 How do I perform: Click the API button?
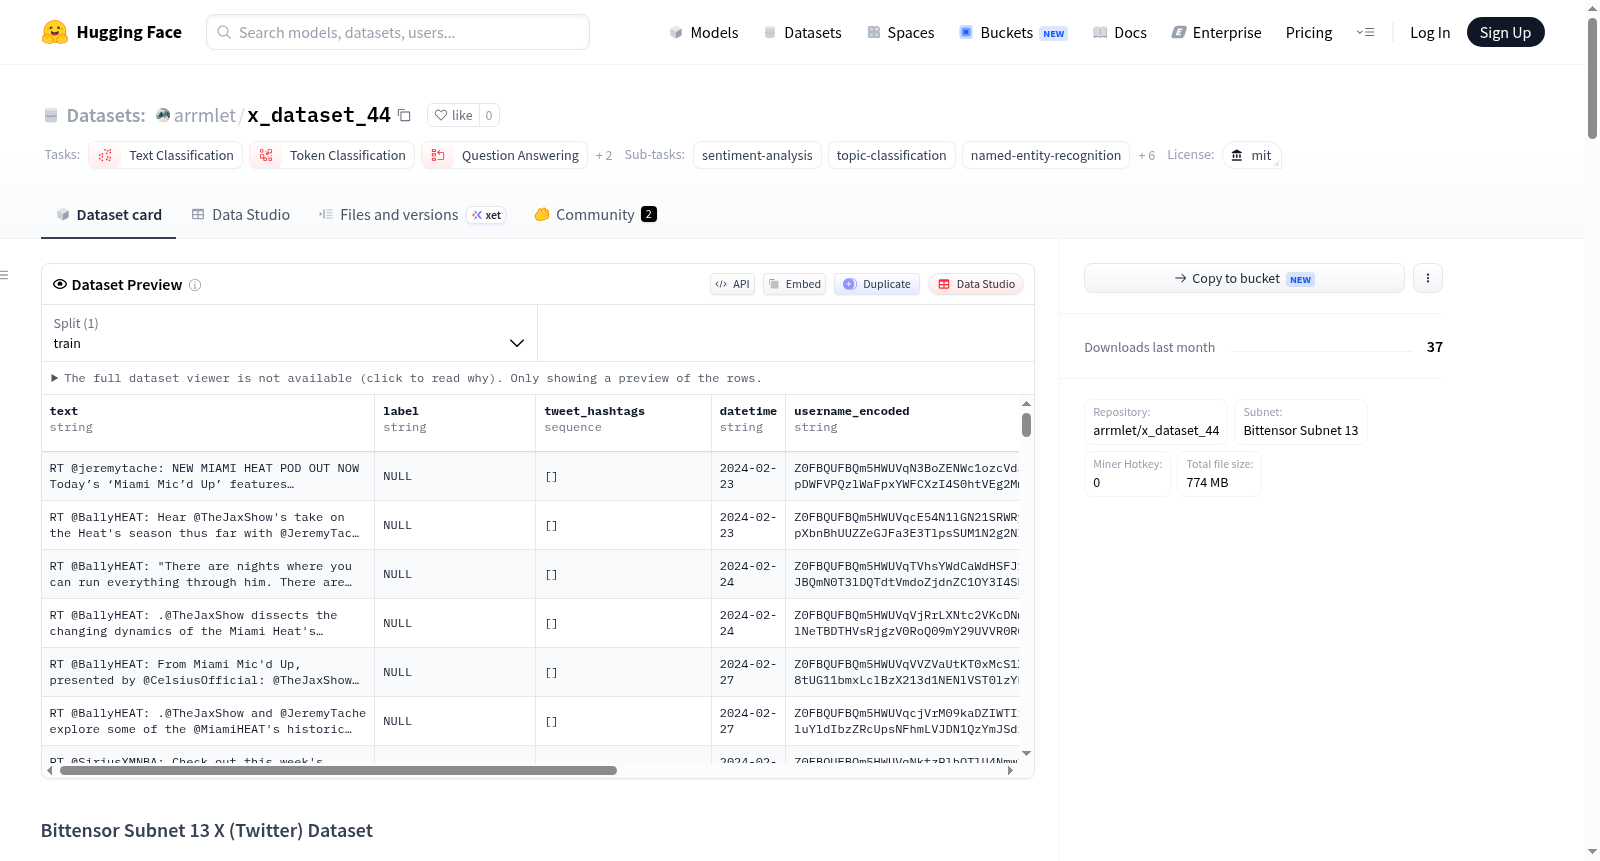tap(732, 284)
